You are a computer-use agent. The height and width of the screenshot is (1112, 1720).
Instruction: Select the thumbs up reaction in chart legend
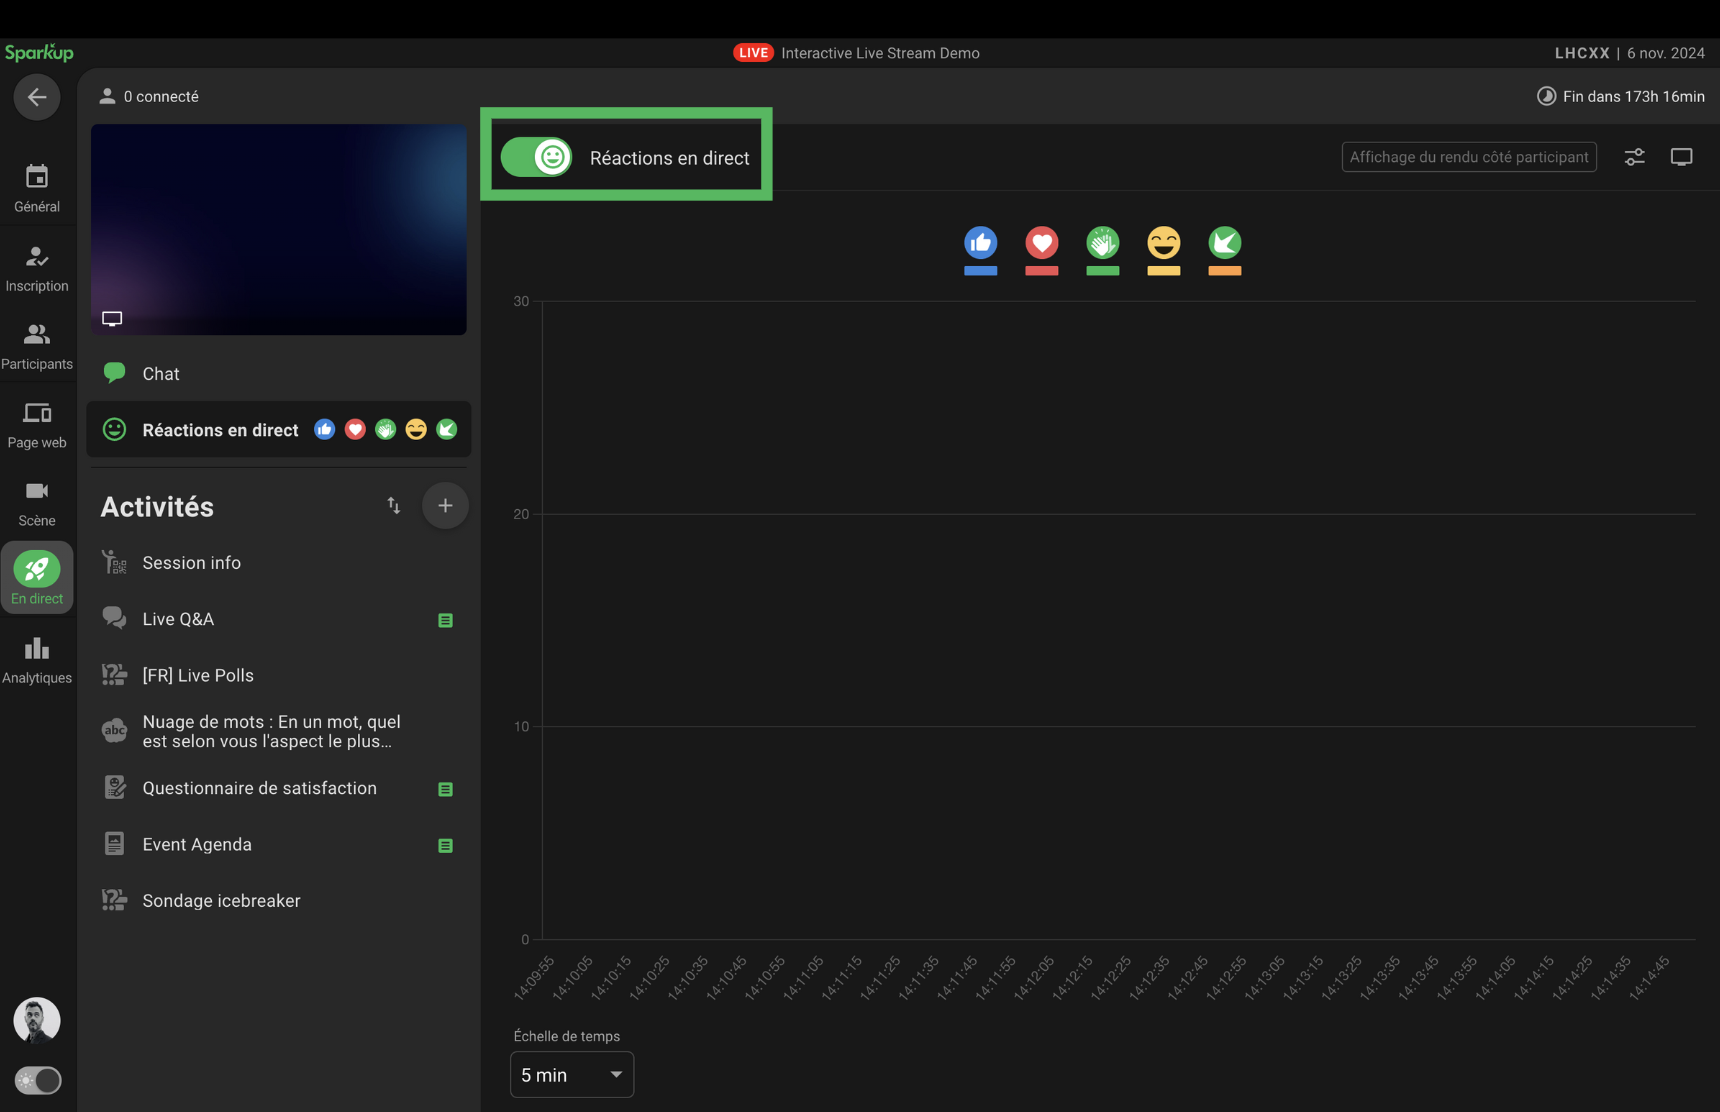point(980,243)
